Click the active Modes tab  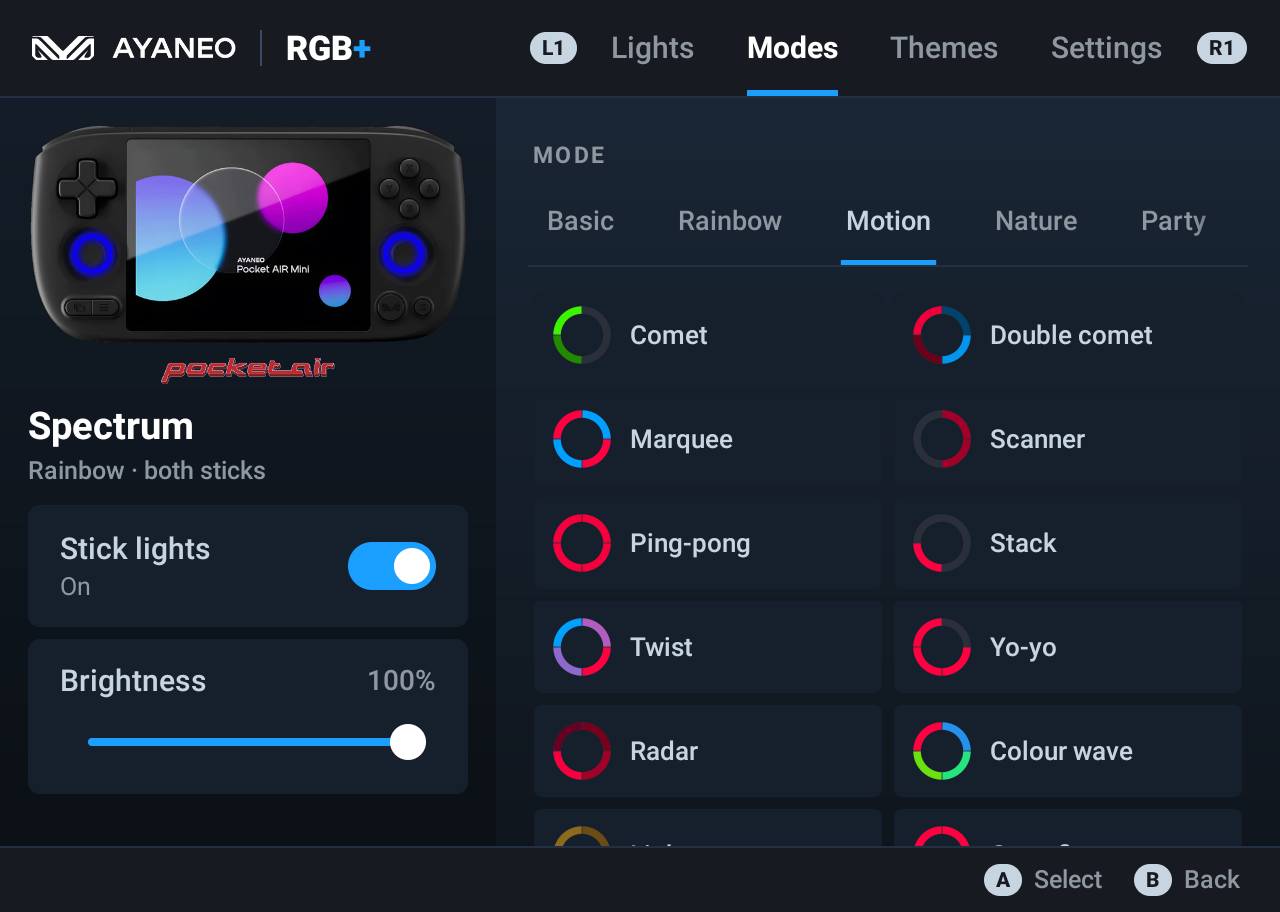point(792,48)
